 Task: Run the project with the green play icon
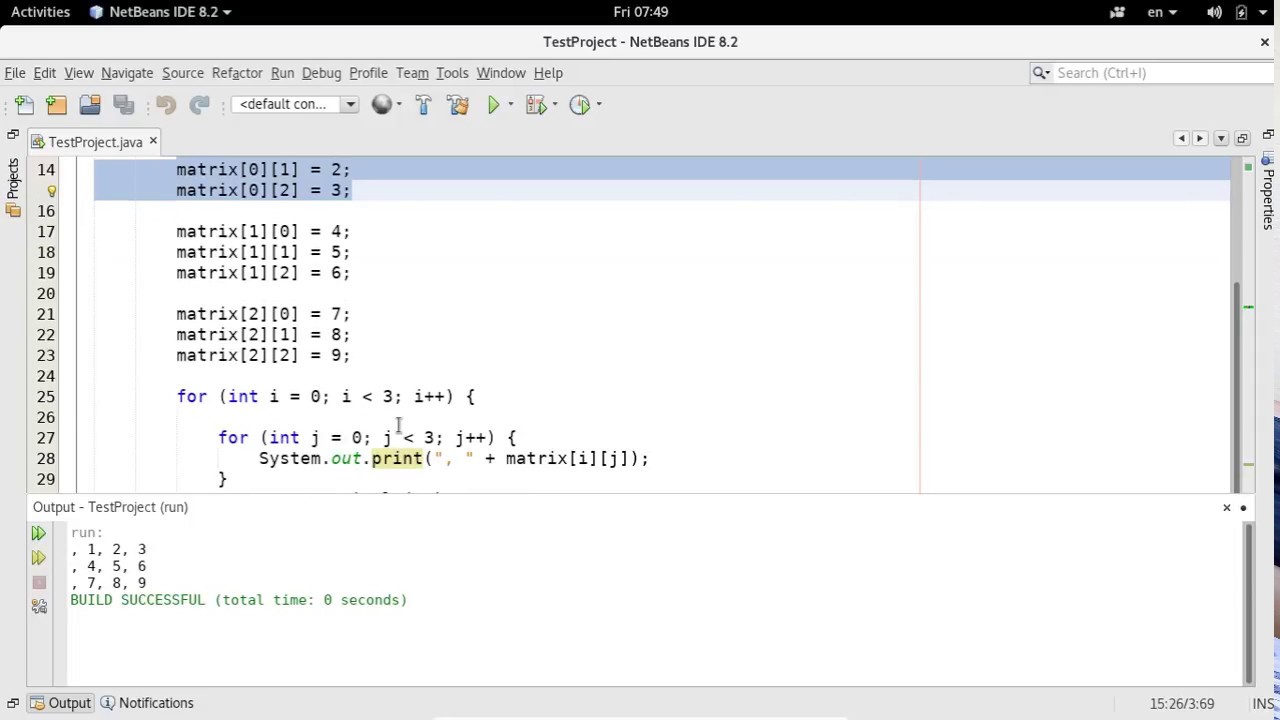pos(493,104)
